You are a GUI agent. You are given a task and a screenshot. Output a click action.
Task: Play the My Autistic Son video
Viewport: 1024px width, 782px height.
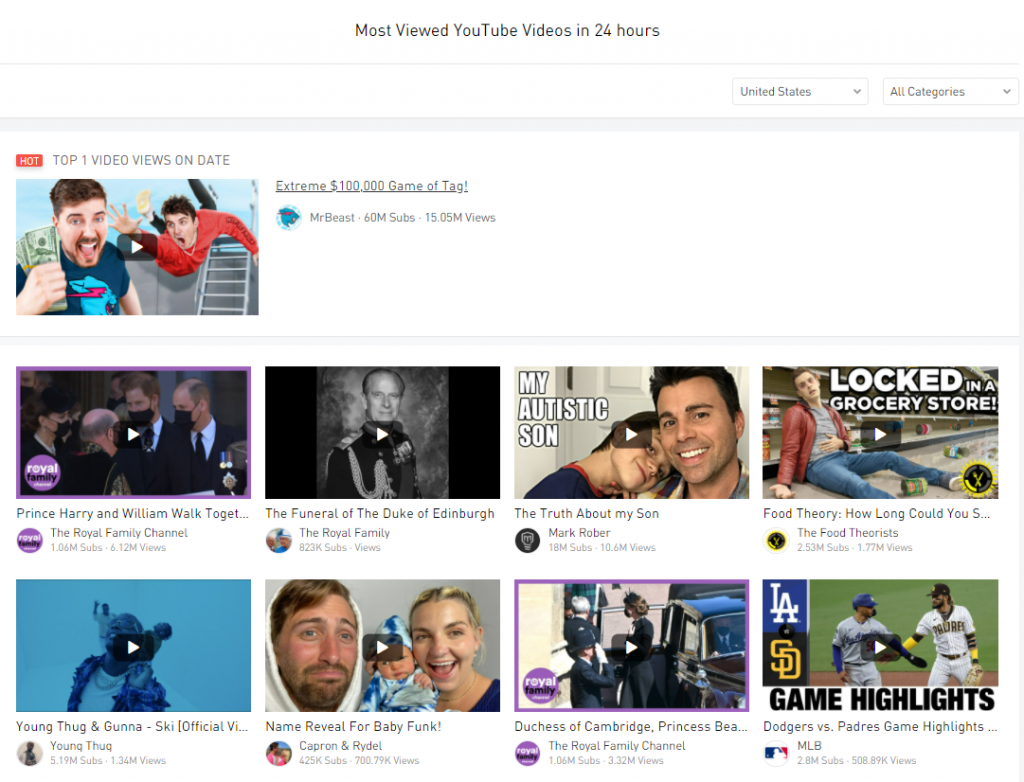(632, 433)
